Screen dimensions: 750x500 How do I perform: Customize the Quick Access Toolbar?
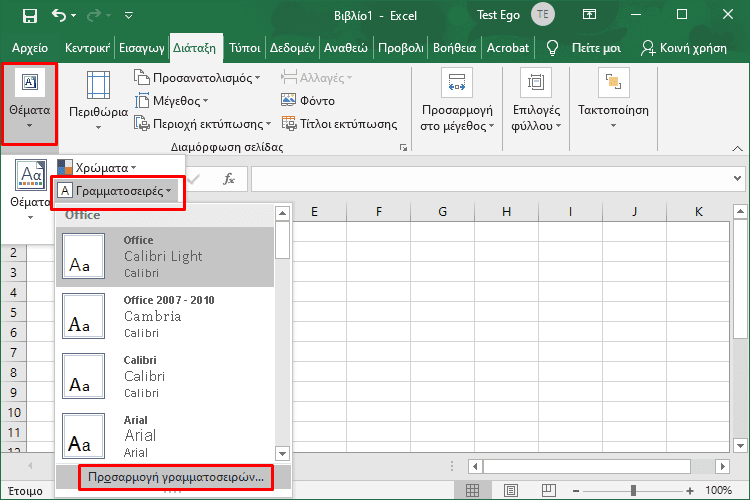pos(129,16)
